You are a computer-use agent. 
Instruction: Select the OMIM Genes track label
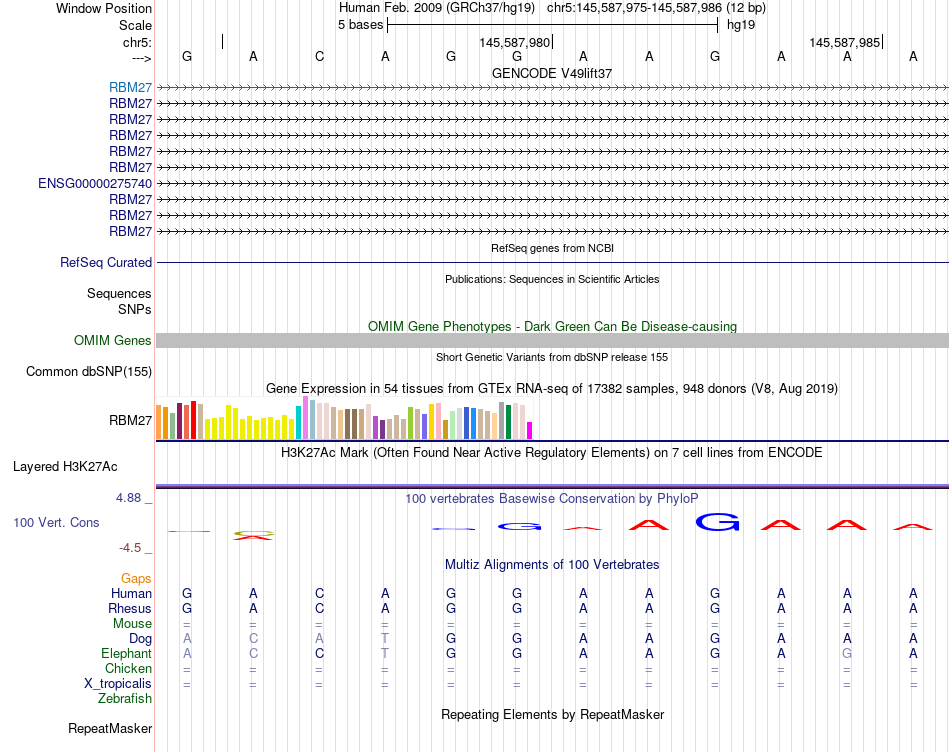(x=113, y=341)
